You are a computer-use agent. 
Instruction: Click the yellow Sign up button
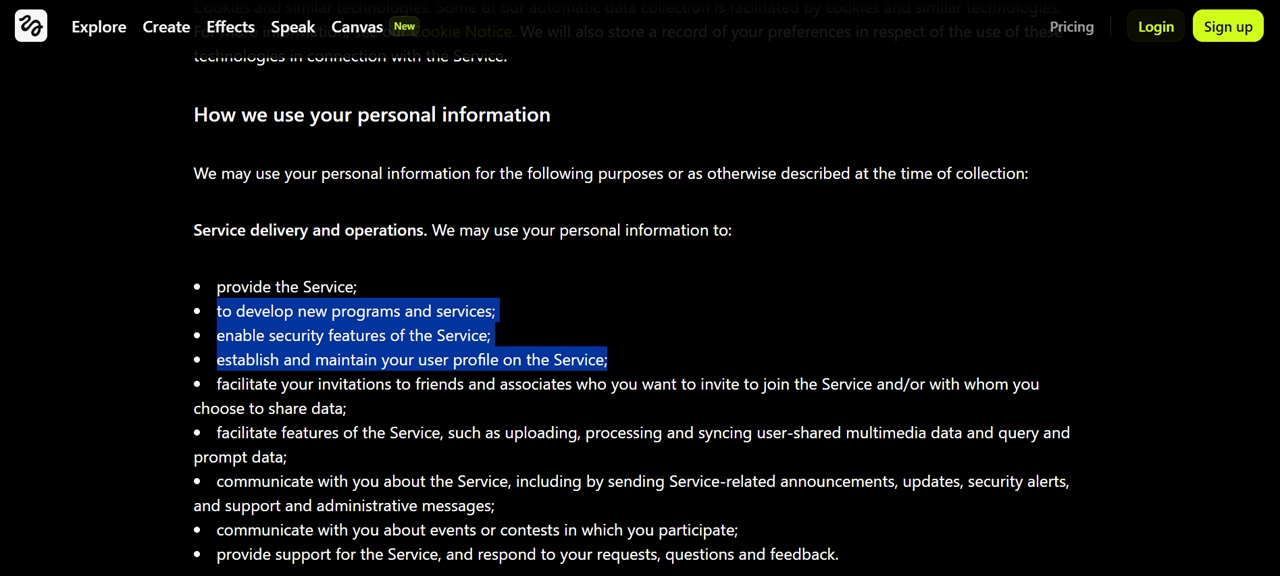[x=1228, y=27]
